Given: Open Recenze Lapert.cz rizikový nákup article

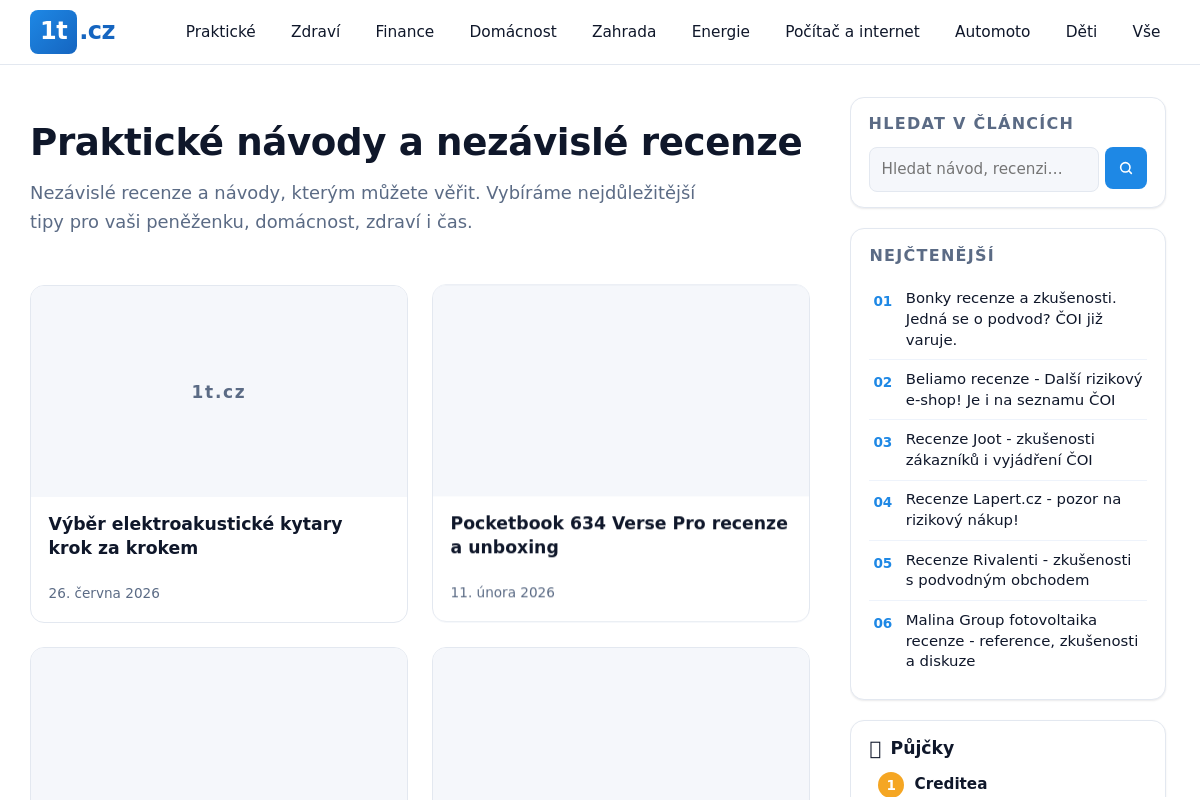Looking at the screenshot, I should [x=1013, y=510].
